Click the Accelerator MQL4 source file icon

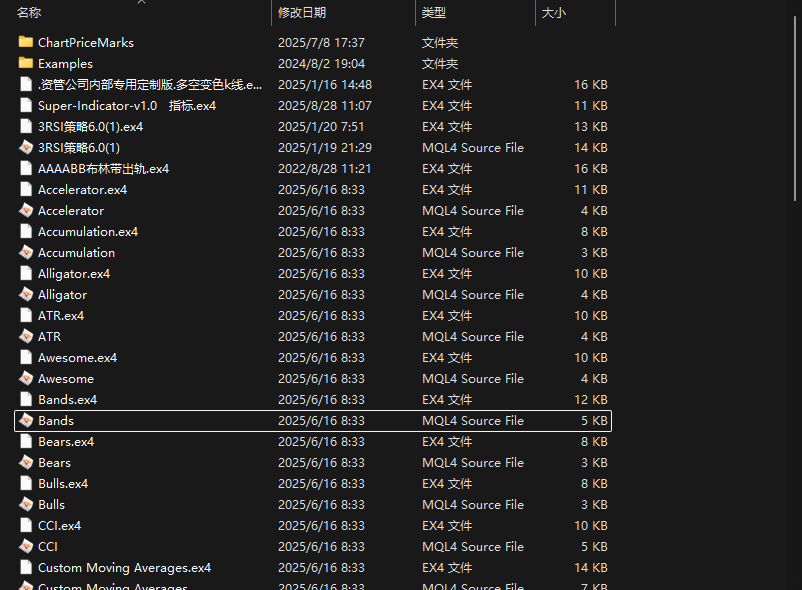click(26, 210)
